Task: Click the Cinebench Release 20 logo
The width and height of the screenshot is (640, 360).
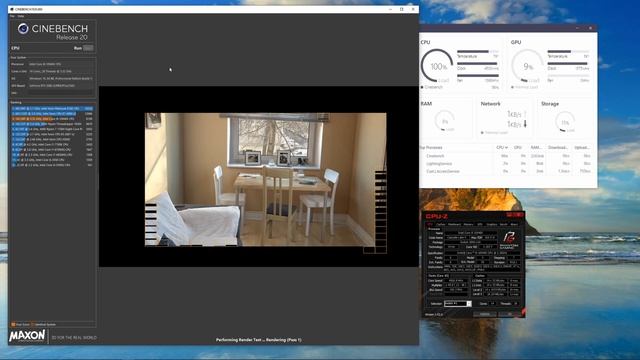Action: point(53,32)
